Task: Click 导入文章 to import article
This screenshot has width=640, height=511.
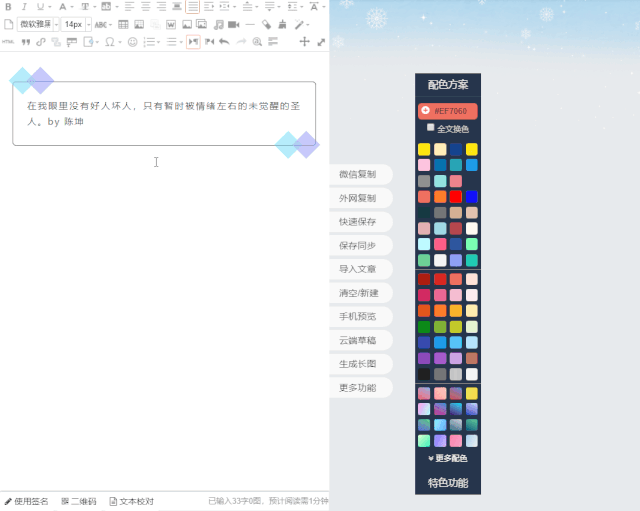Action: tap(360, 269)
